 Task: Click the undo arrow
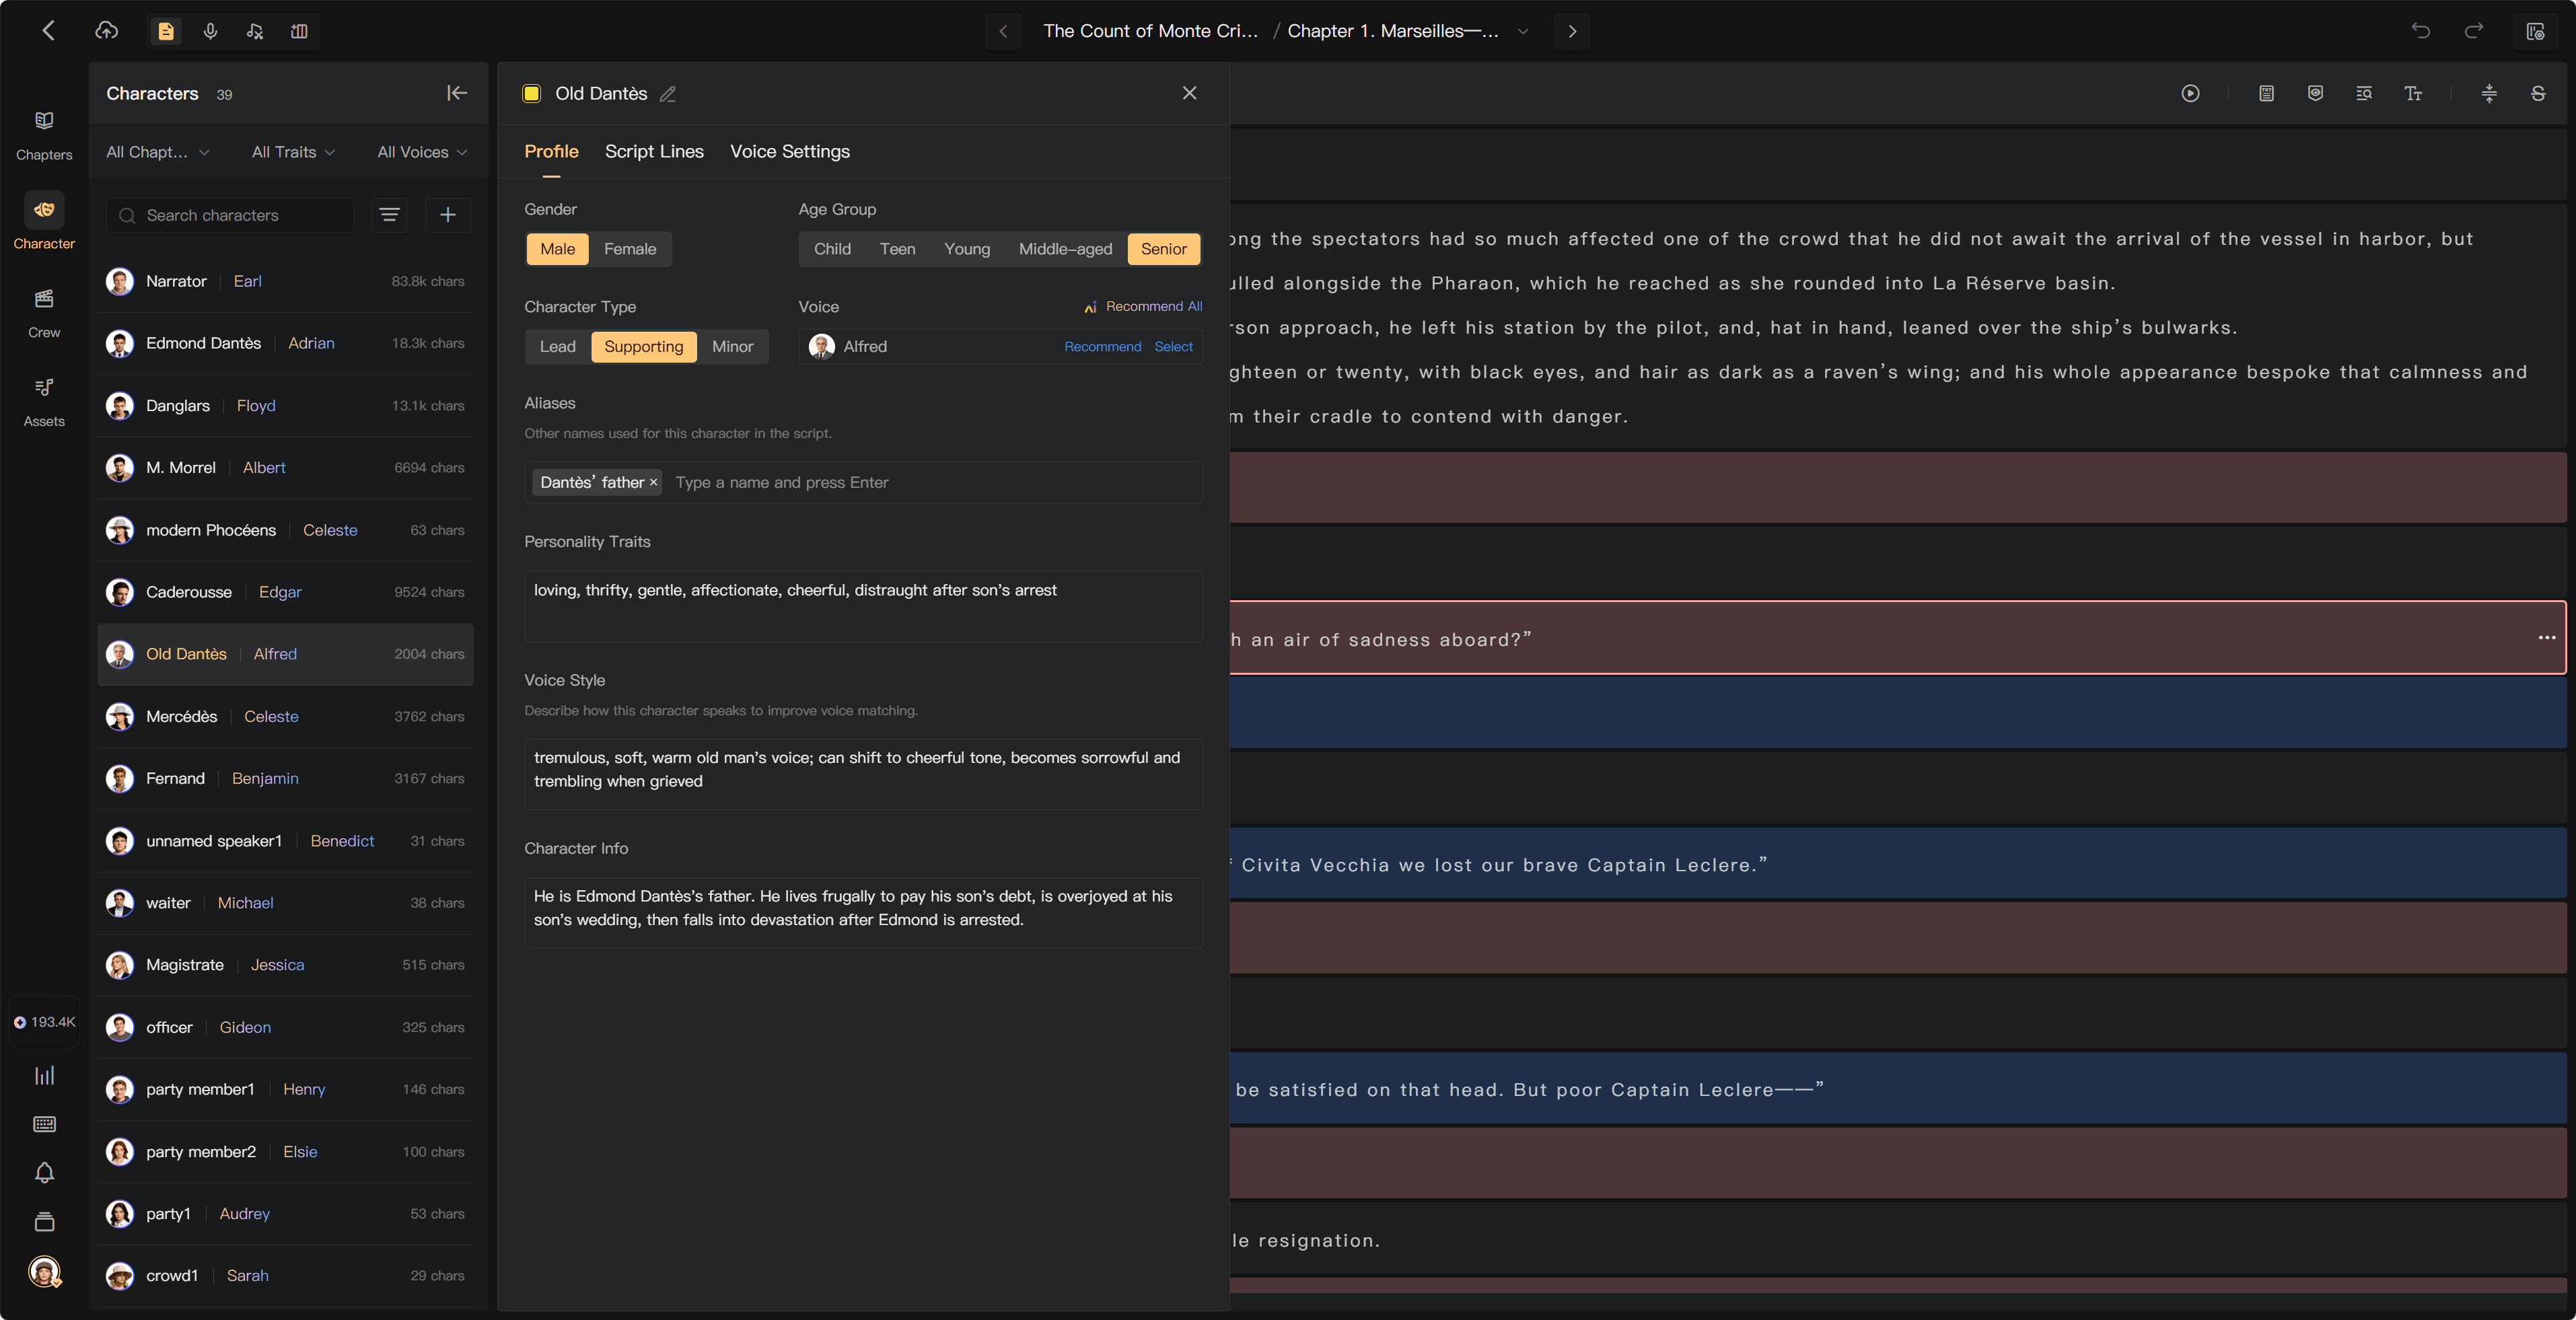[2420, 31]
